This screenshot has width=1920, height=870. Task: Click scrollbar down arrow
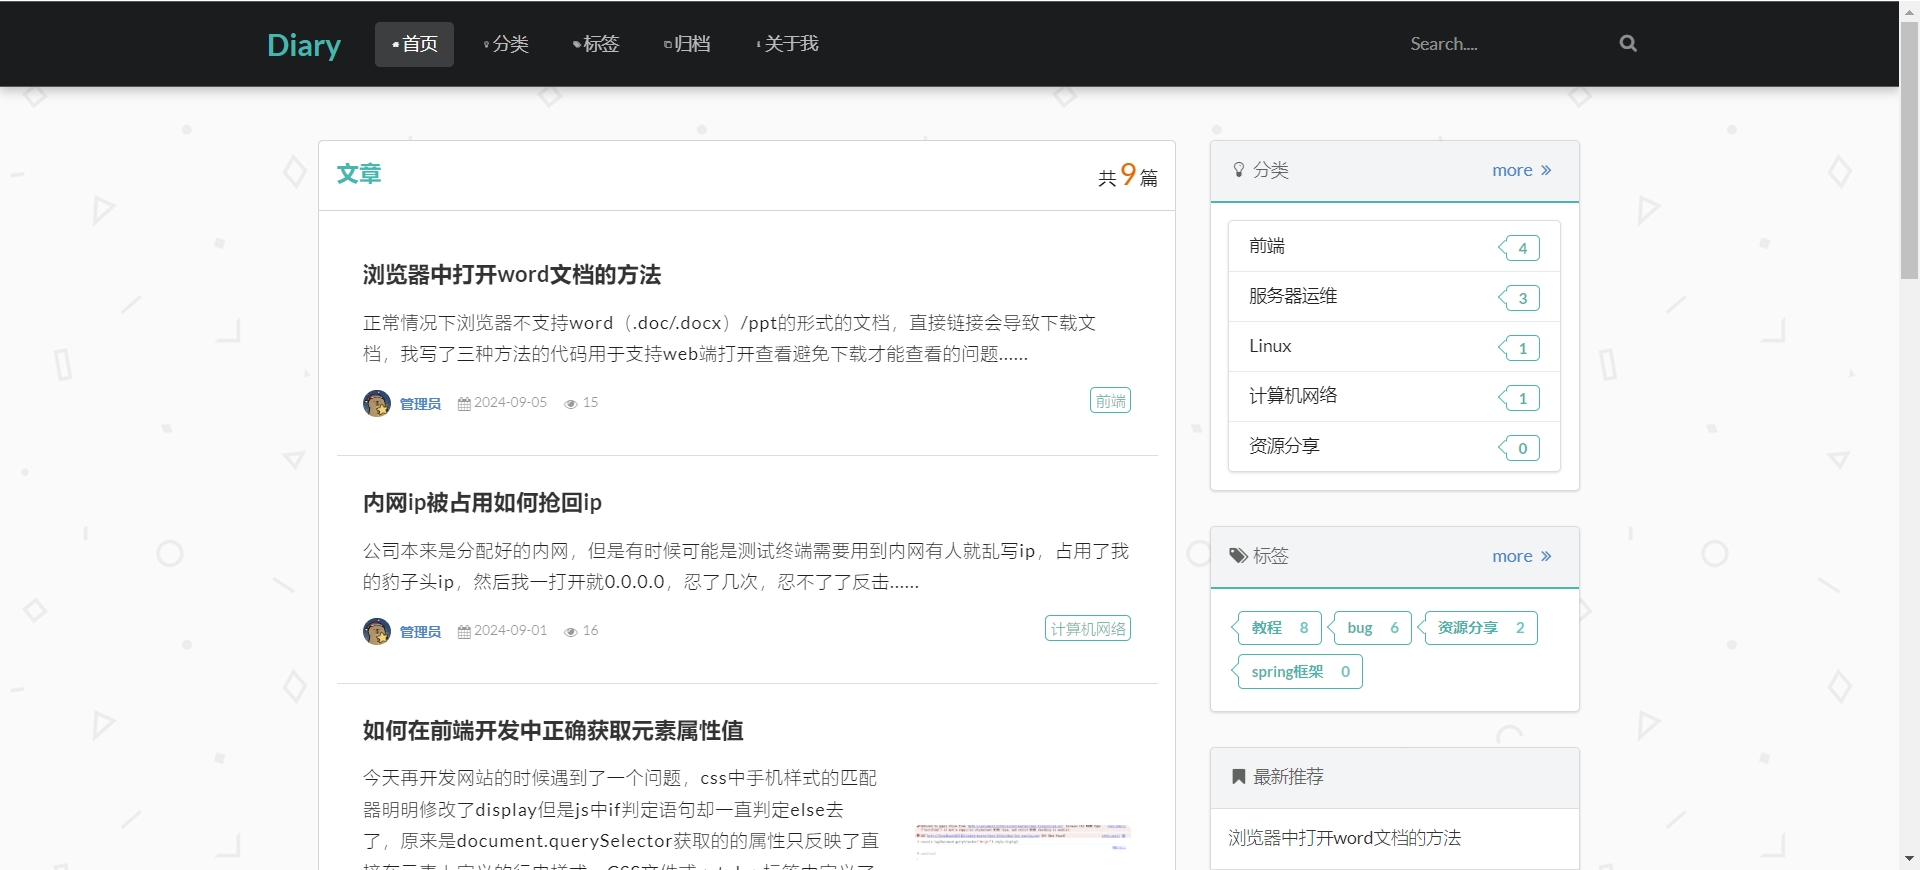pos(1909,859)
